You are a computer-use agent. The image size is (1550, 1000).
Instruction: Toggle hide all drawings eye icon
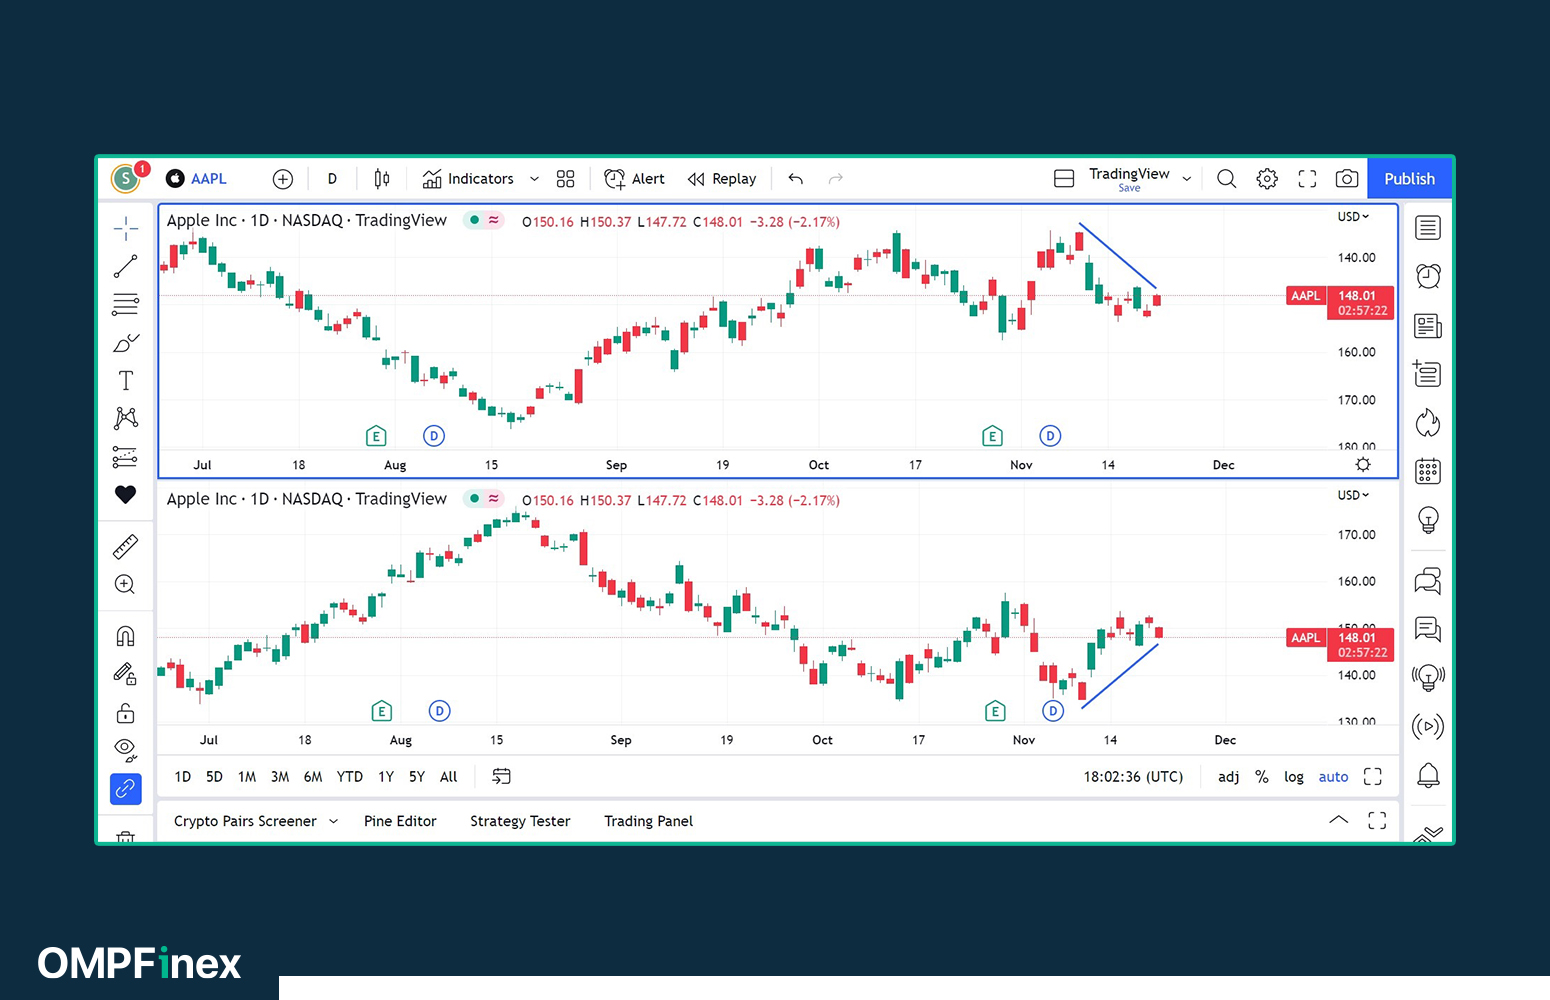click(x=126, y=749)
